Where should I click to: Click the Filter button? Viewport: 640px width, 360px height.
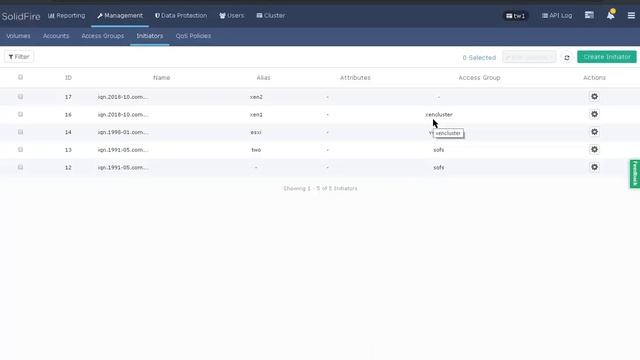19,57
